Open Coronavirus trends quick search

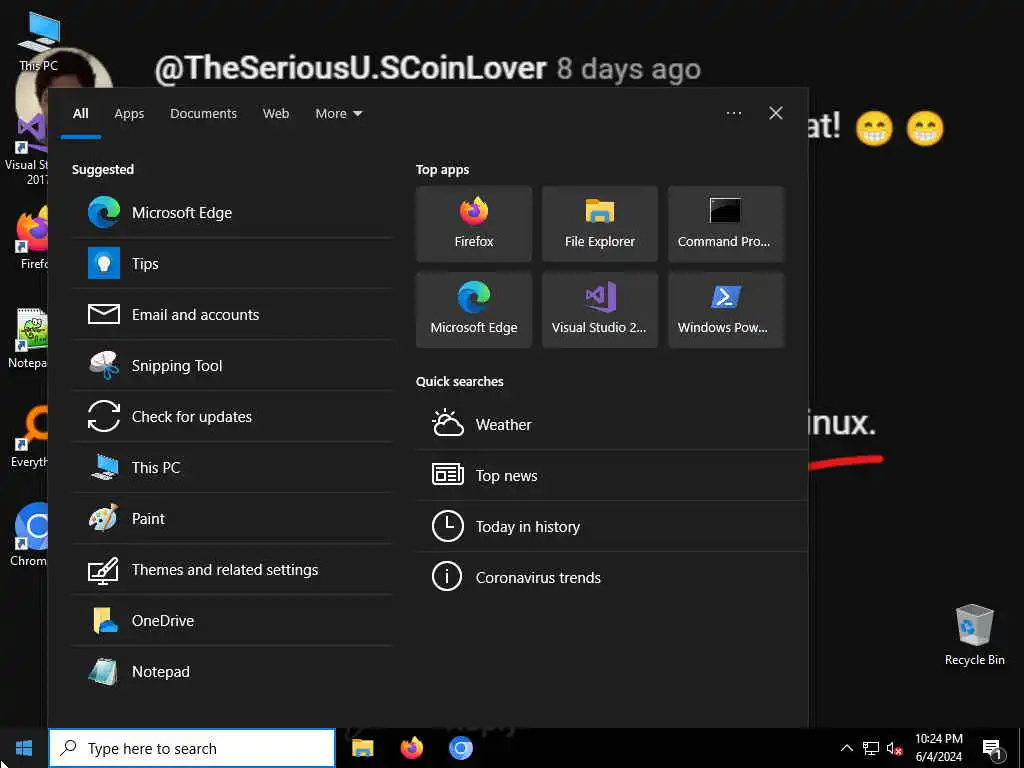point(612,577)
